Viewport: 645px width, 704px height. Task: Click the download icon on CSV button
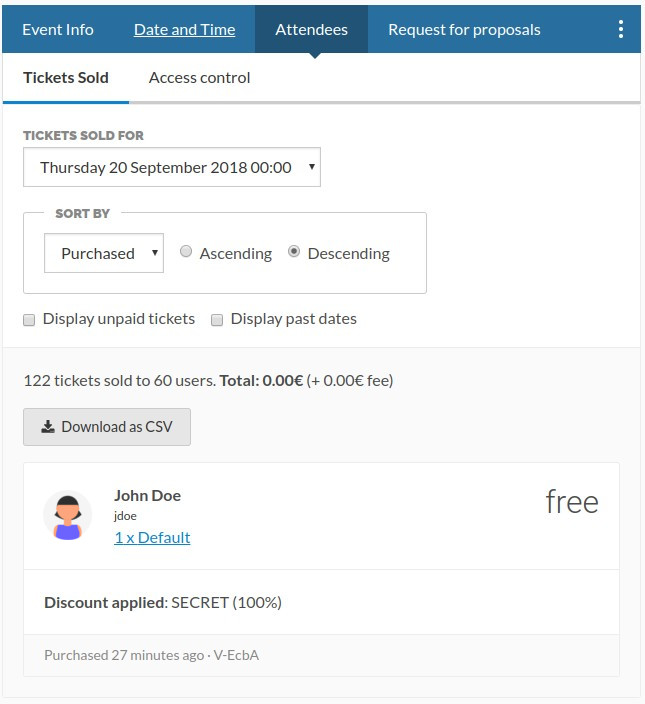coord(48,427)
